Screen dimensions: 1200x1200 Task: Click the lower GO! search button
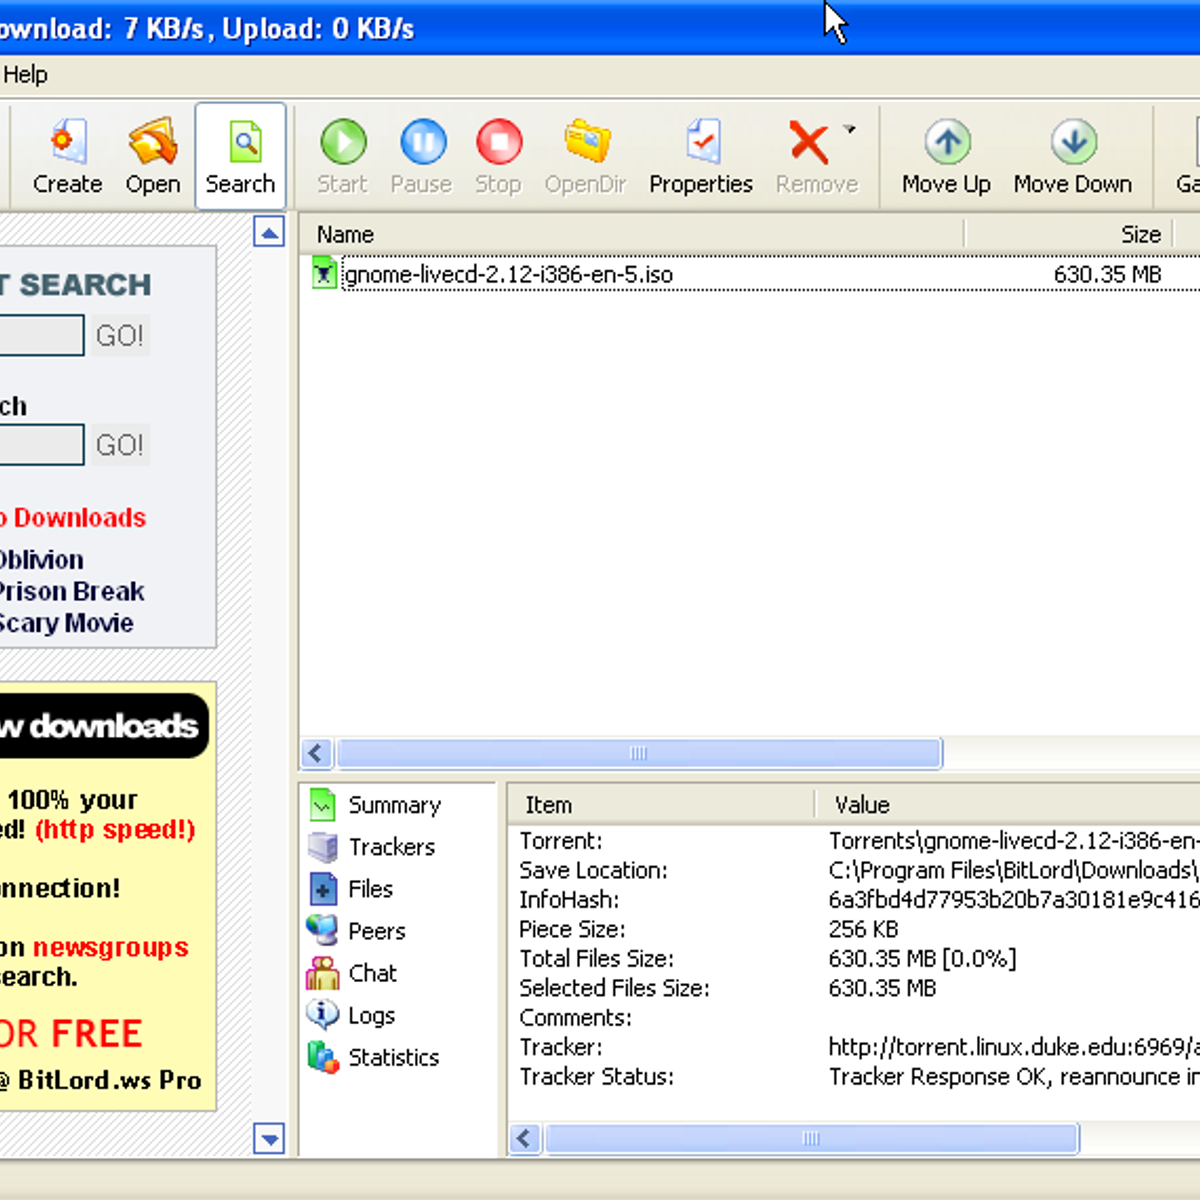[x=120, y=445]
